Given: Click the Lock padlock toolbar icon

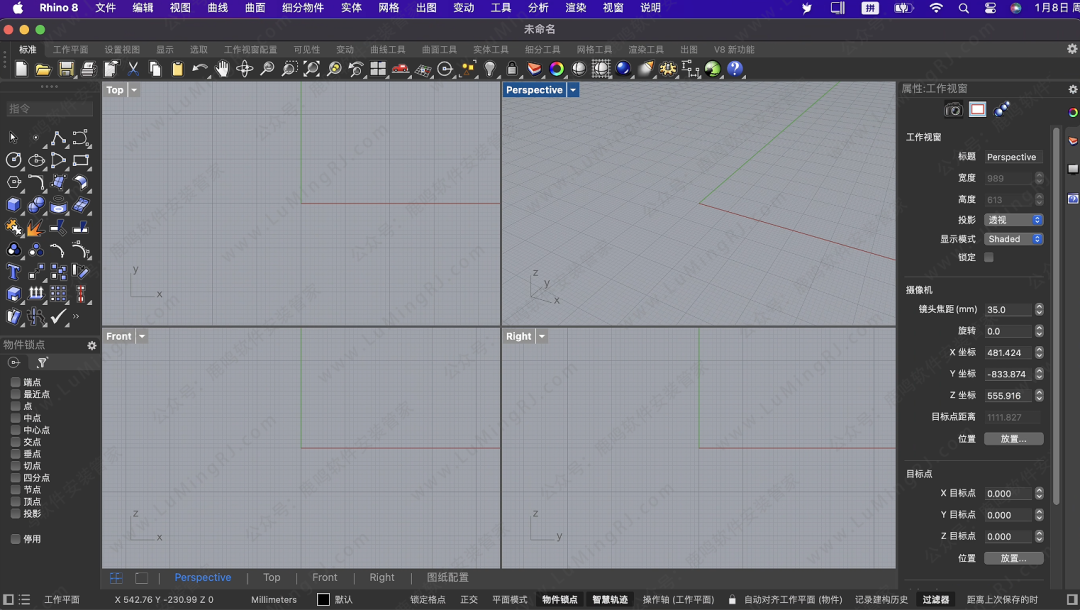Looking at the screenshot, I should [x=512, y=69].
